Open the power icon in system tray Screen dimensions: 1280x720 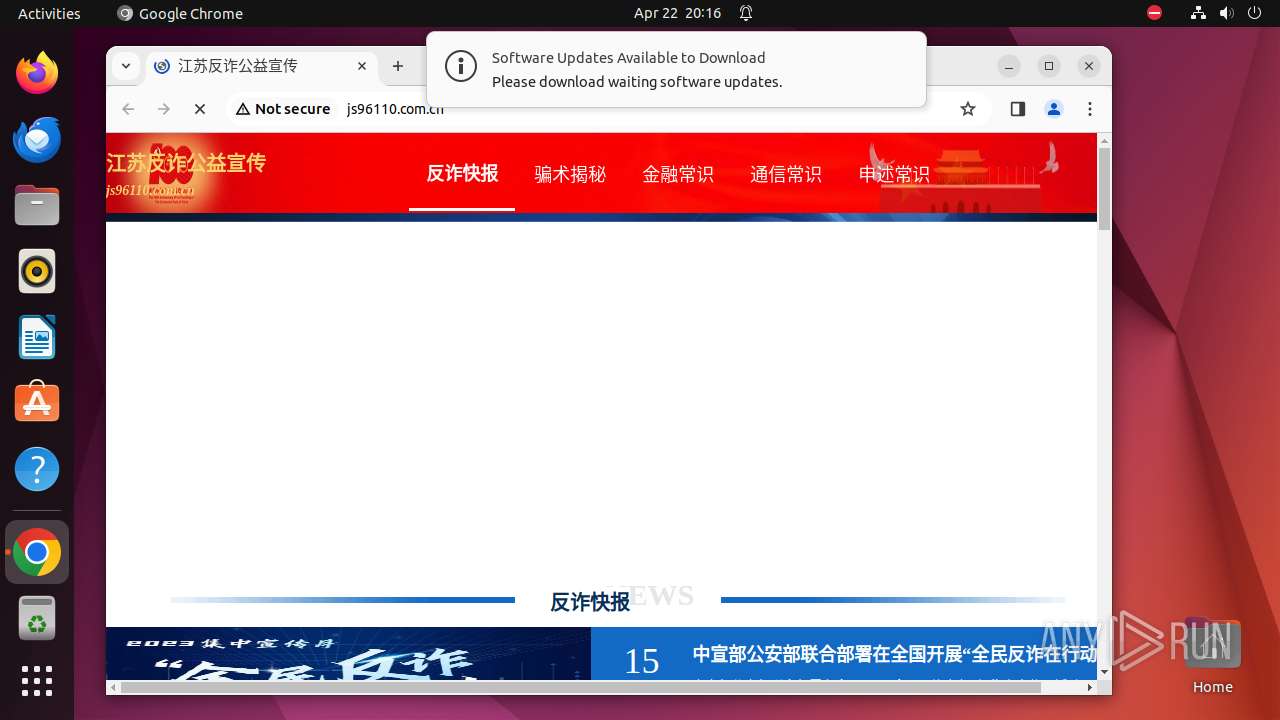point(1254,13)
